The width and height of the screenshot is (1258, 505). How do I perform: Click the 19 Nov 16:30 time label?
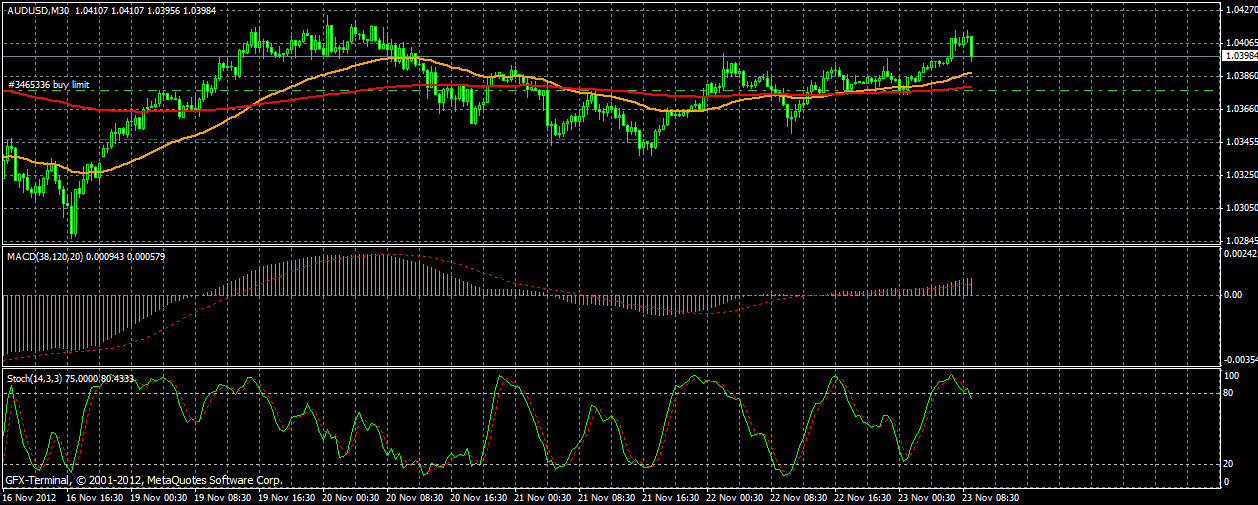[289, 496]
